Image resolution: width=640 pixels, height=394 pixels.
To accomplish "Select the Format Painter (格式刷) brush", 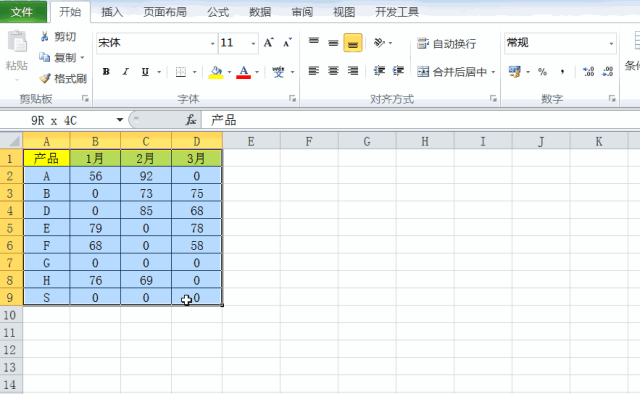I will coord(45,78).
